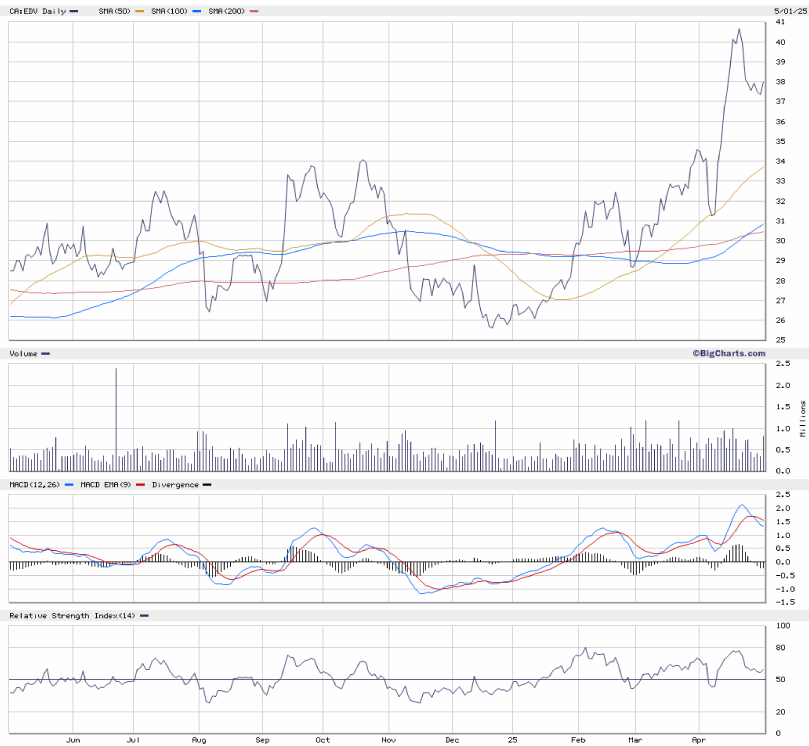Click the Millions label on the volume axis
The width and height of the screenshot is (809, 746).
click(802, 416)
